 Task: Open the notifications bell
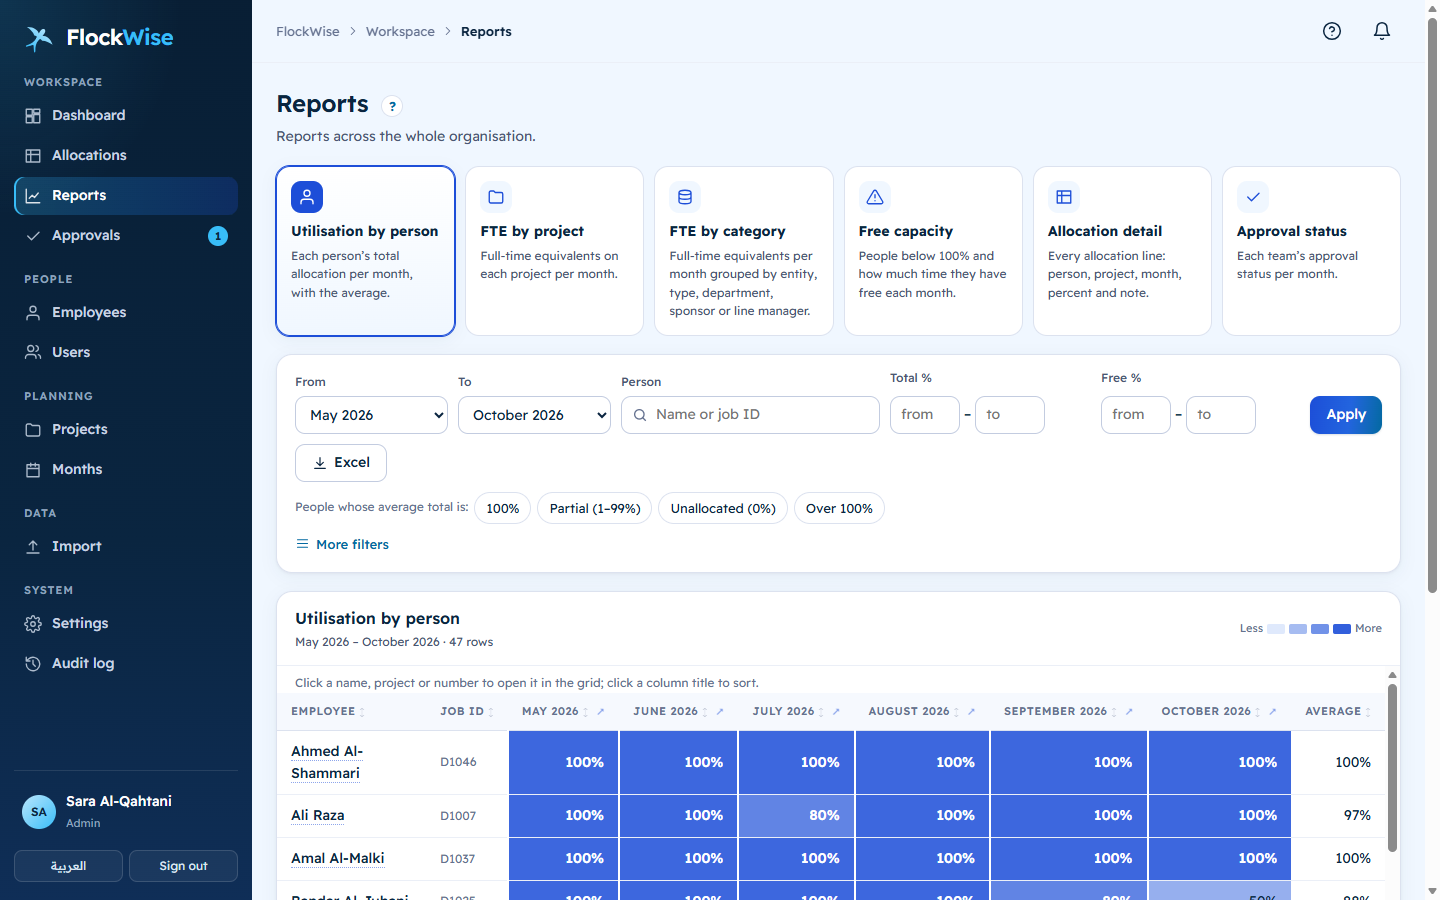click(1382, 31)
